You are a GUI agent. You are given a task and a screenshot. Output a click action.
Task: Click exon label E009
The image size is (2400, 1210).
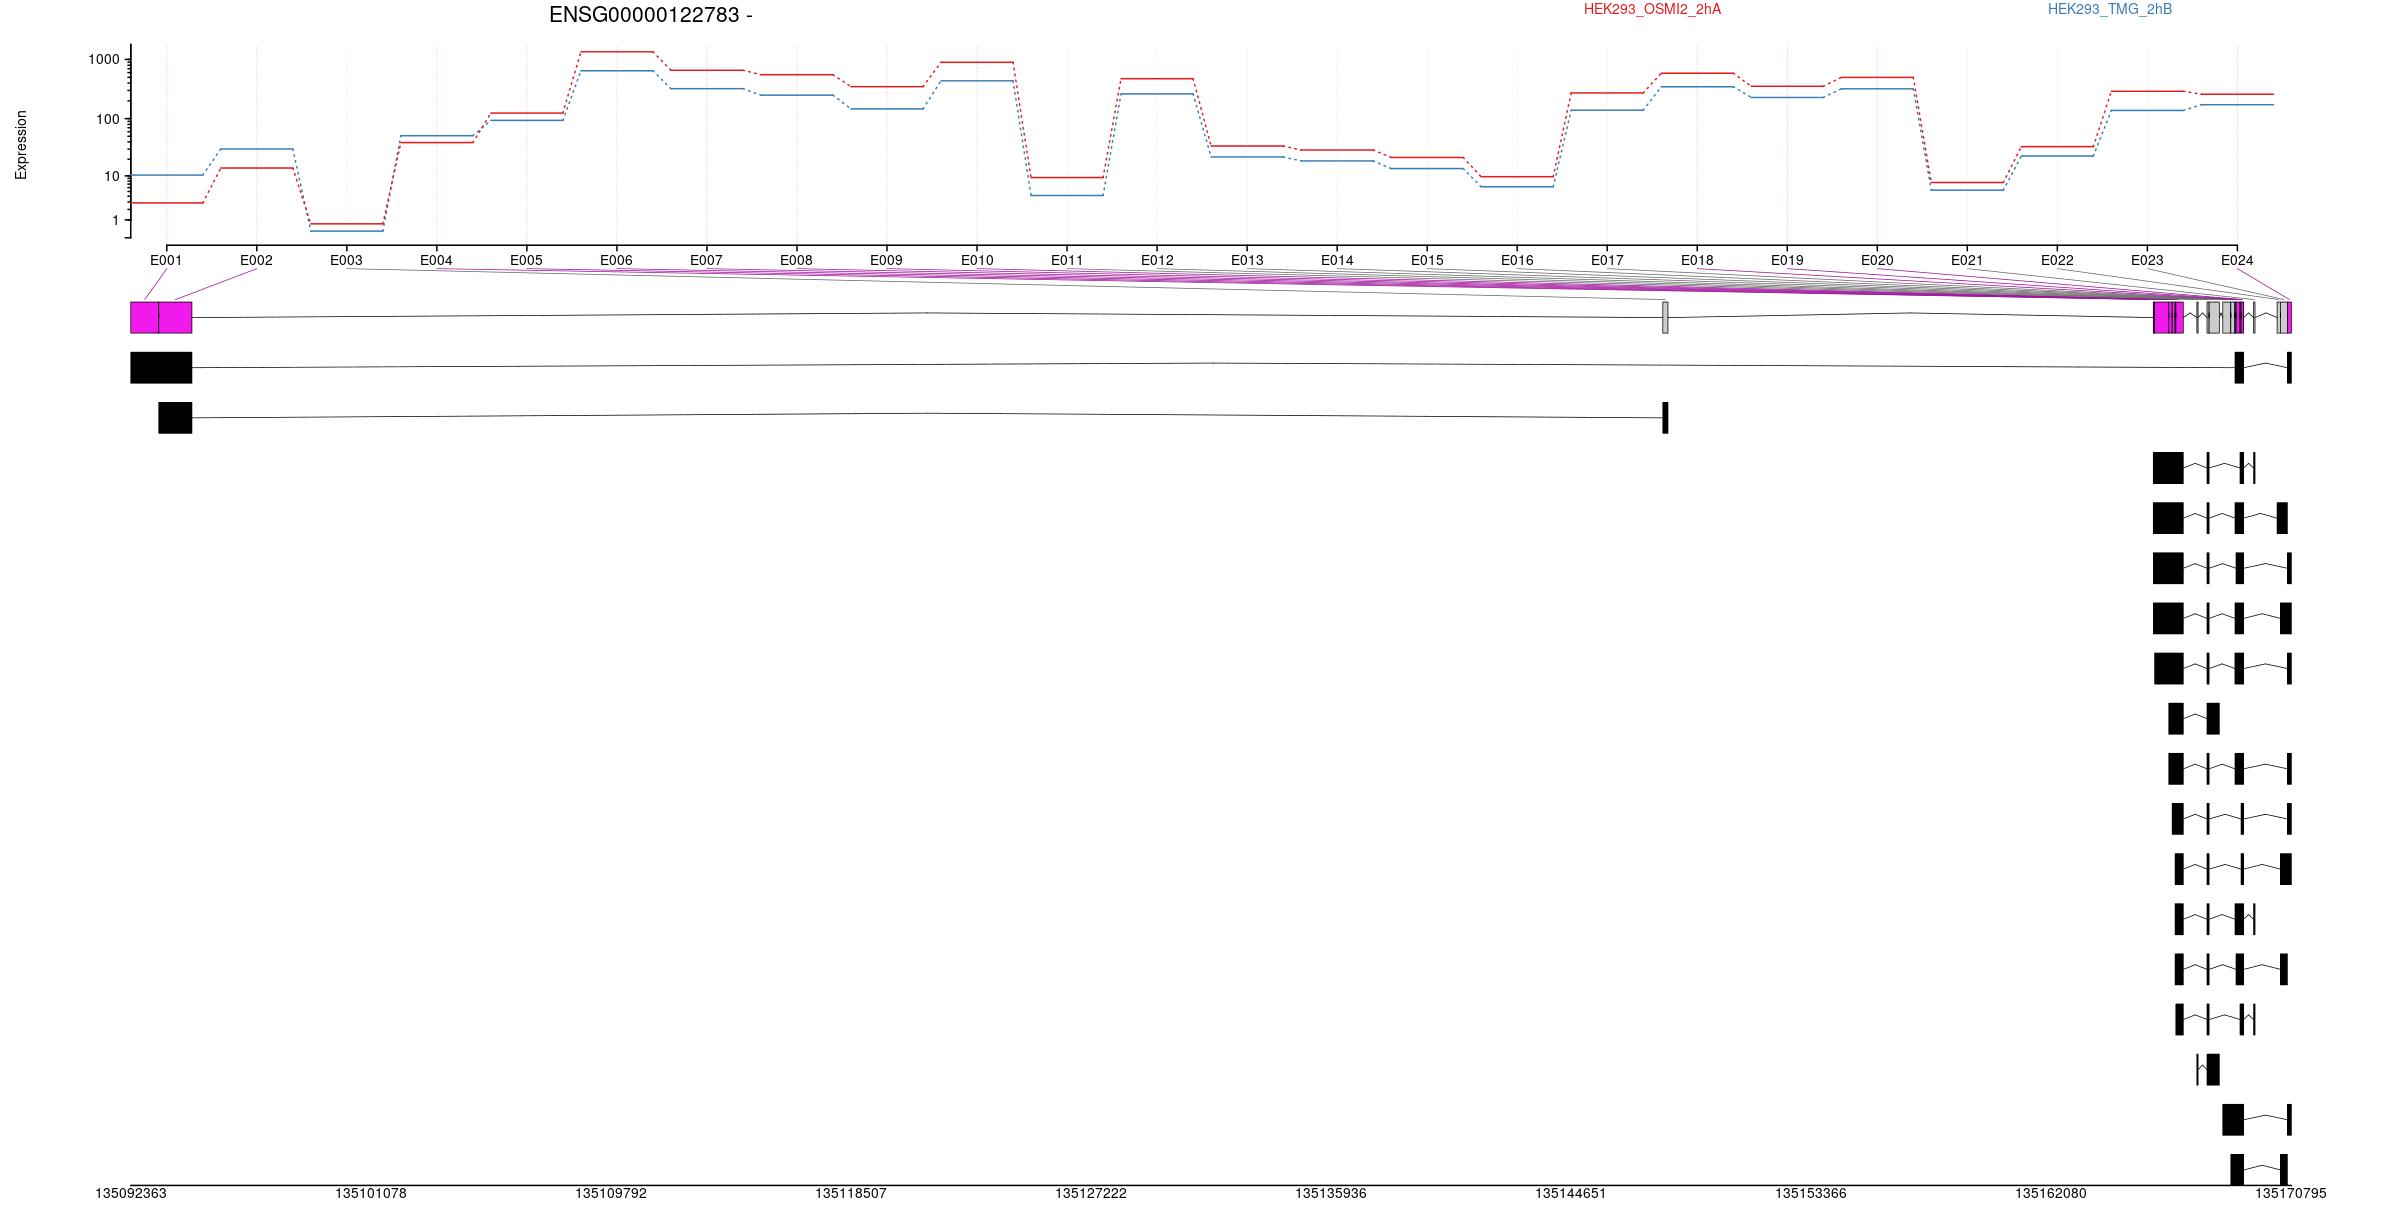pos(886,261)
